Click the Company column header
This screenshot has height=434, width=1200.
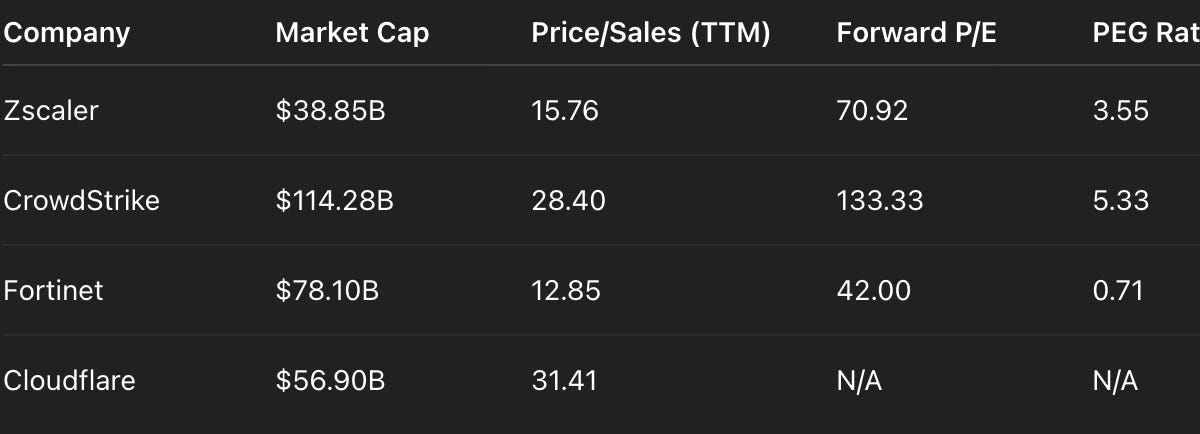pyautogui.click(x=67, y=33)
